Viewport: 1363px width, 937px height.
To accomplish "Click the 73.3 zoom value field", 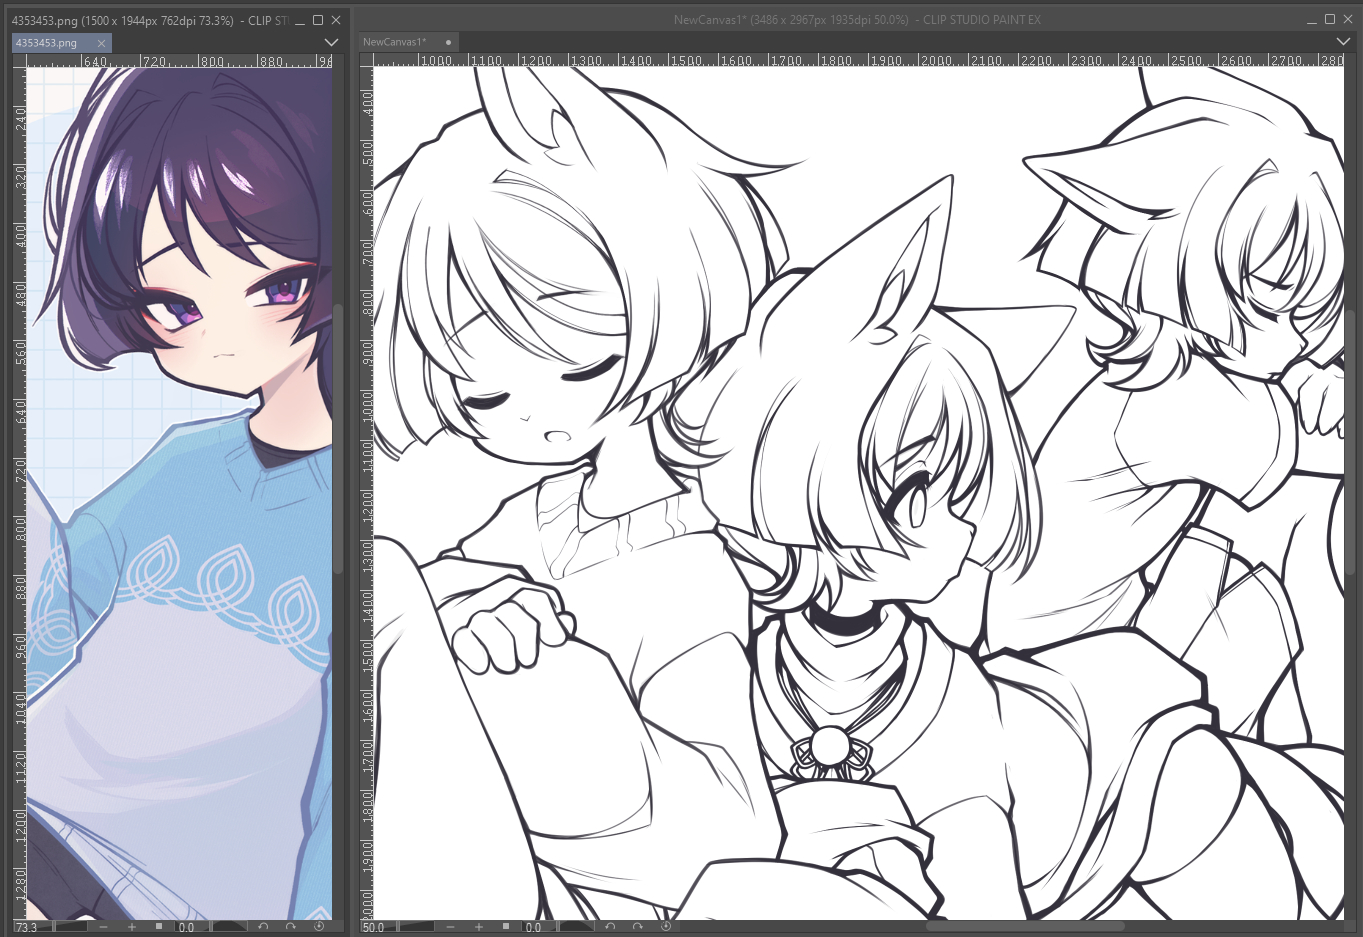I will [x=27, y=927].
